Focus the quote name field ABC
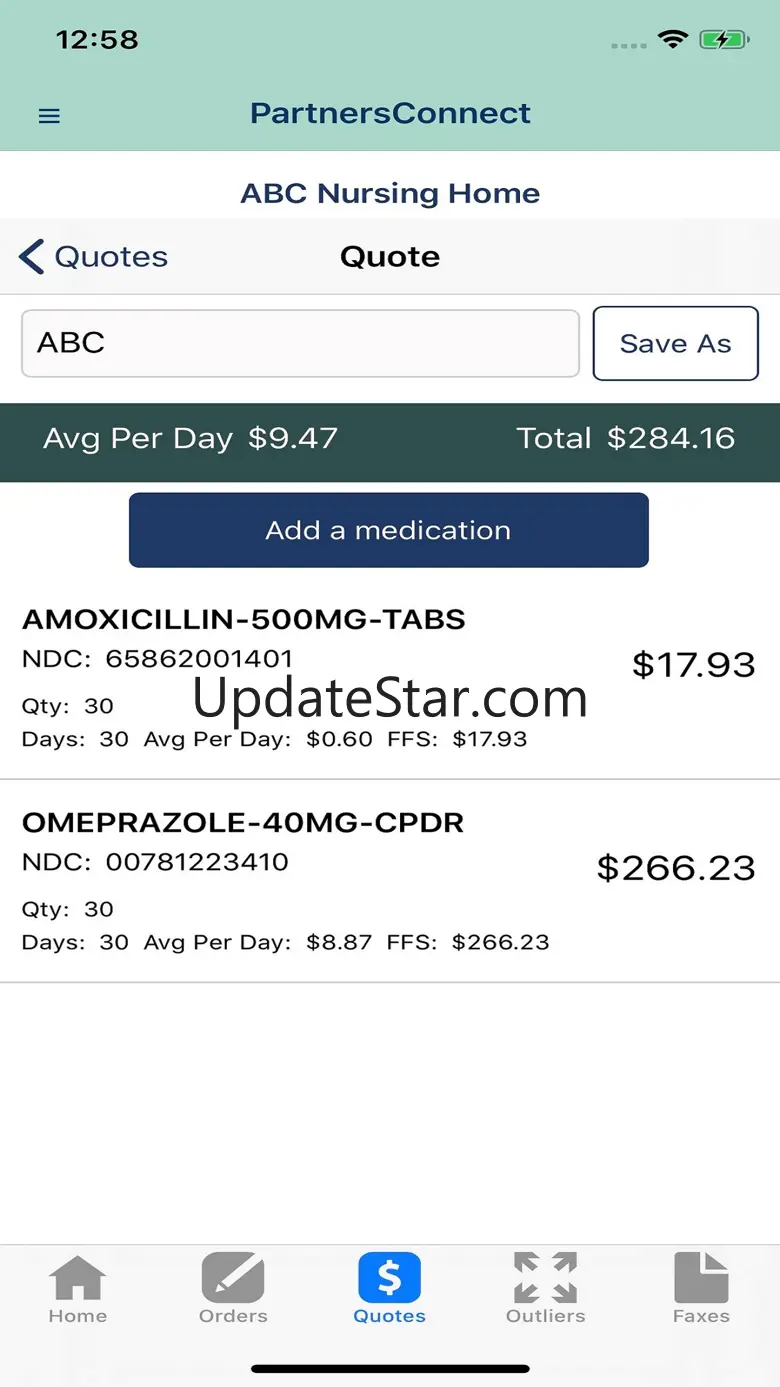Image resolution: width=780 pixels, height=1387 pixels. [x=300, y=343]
